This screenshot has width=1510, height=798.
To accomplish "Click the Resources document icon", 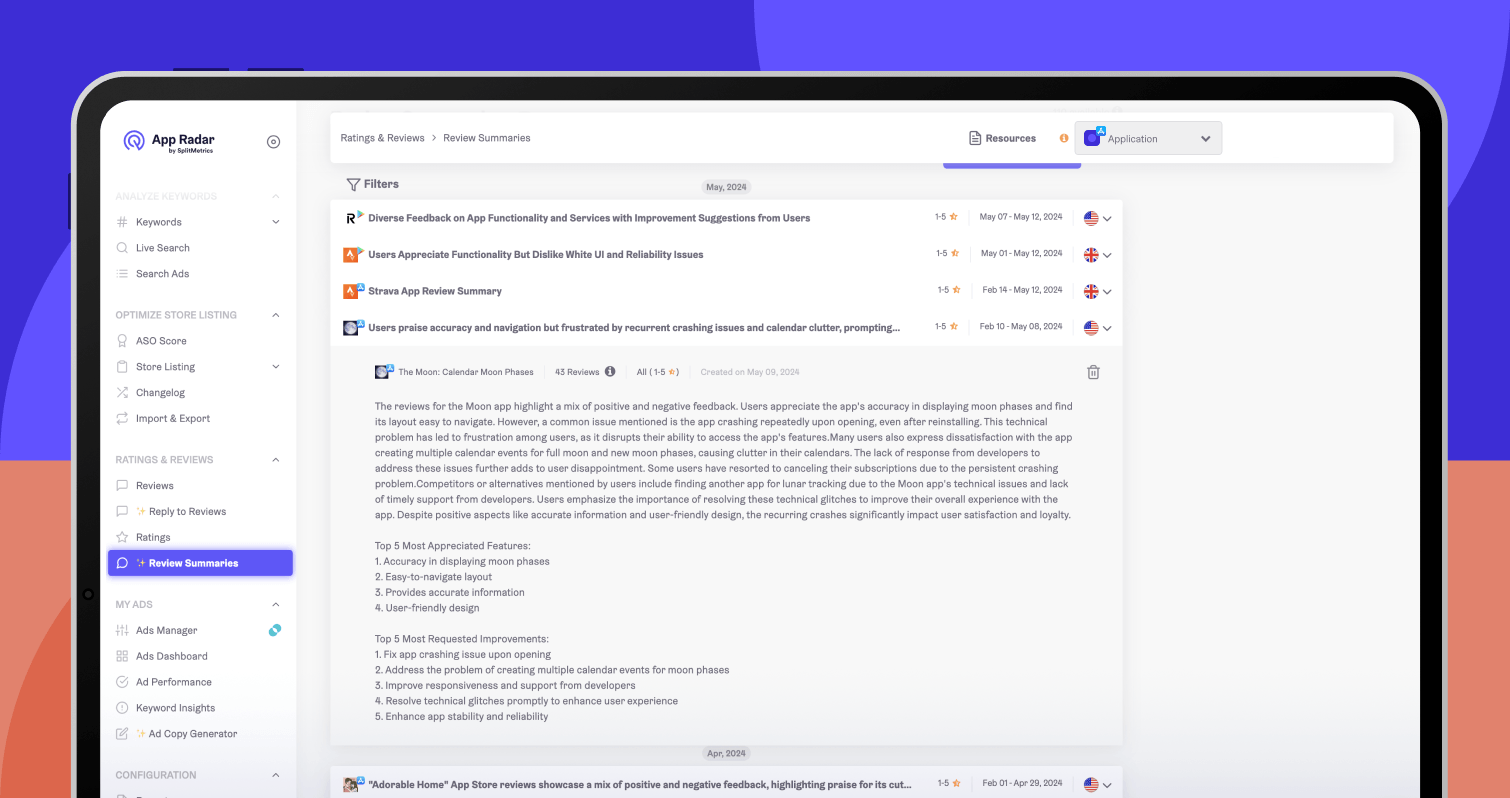I will click(x=975, y=139).
